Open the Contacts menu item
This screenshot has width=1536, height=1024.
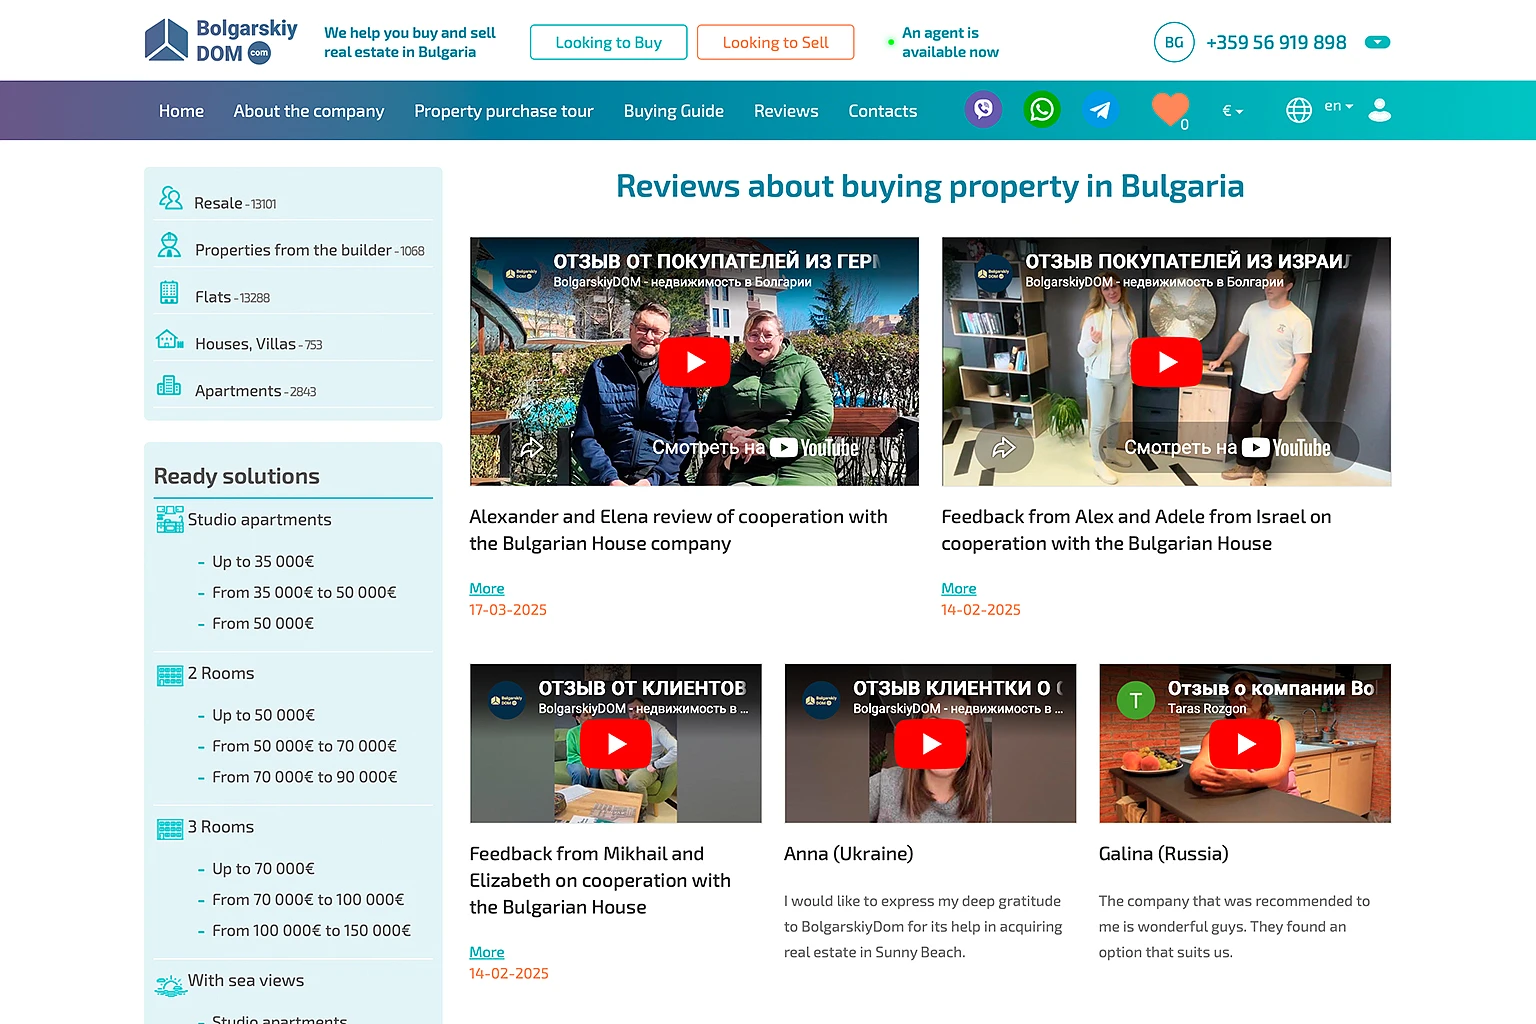(883, 111)
